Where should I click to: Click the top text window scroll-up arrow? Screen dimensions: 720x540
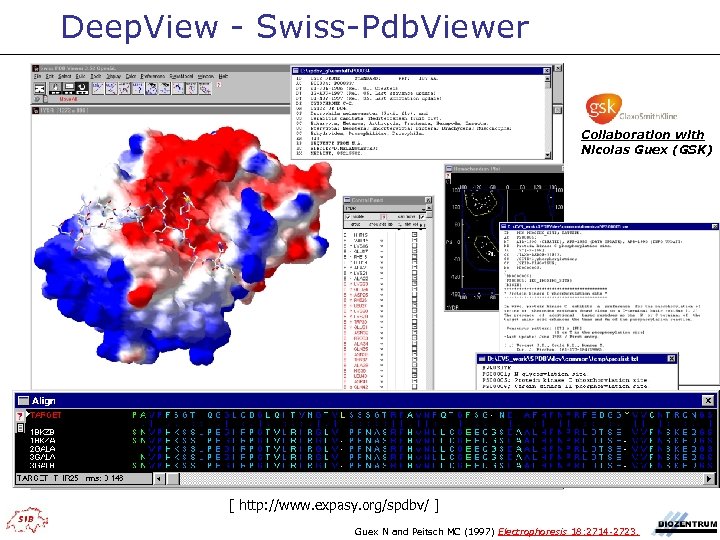[x=547, y=79]
